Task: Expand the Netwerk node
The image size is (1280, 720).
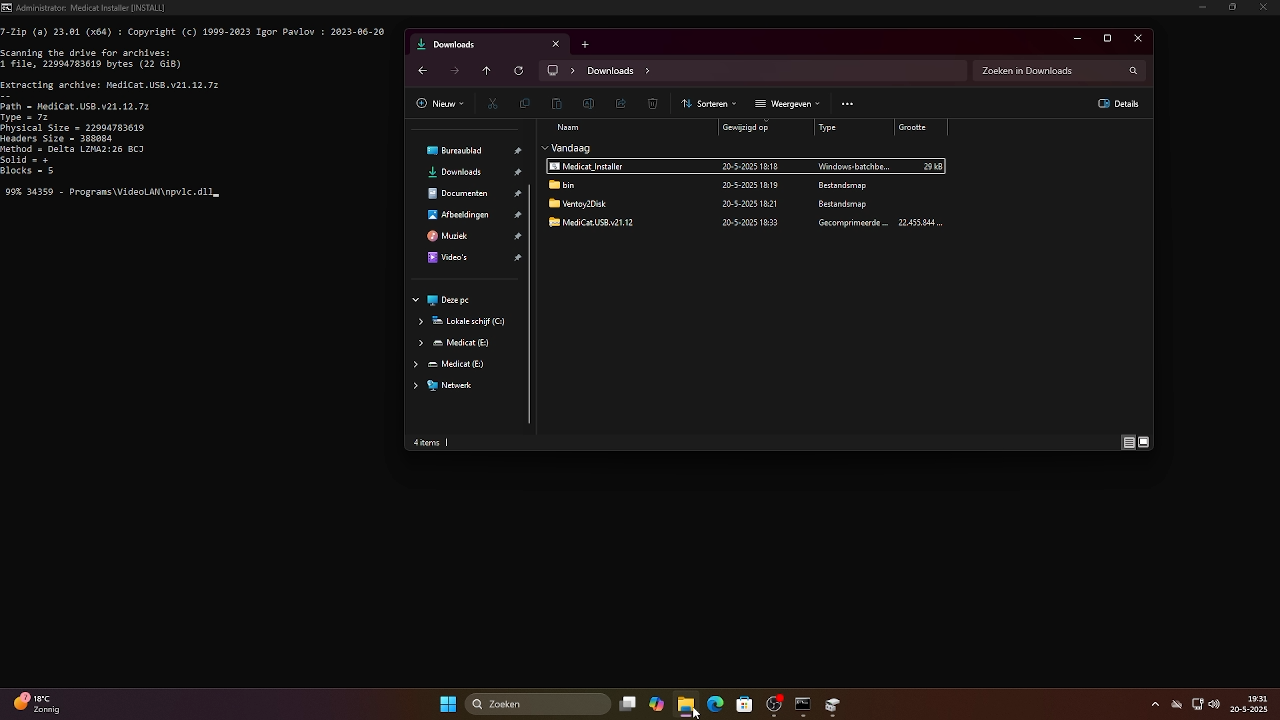Action: pos(416,385)
